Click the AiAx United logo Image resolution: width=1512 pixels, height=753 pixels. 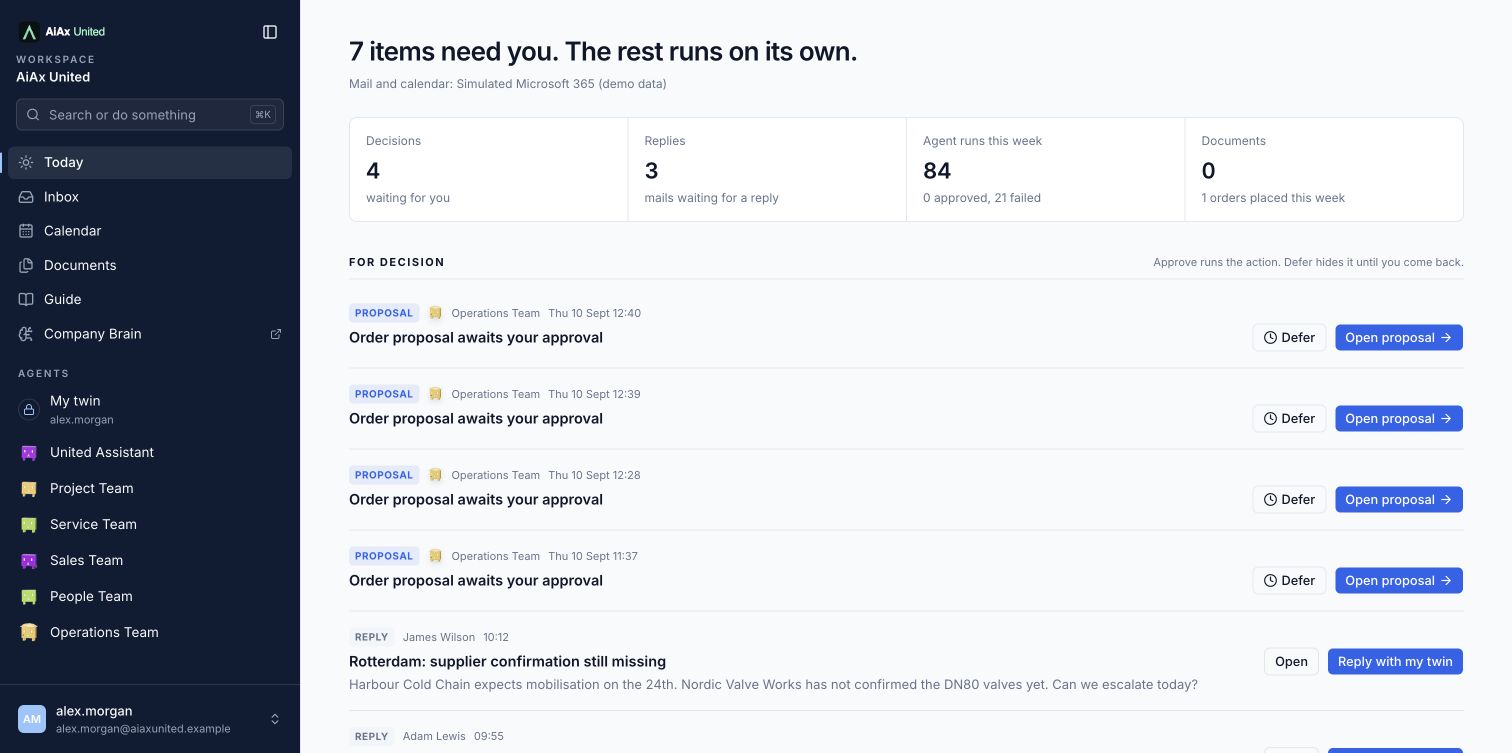tap(62, 32)
